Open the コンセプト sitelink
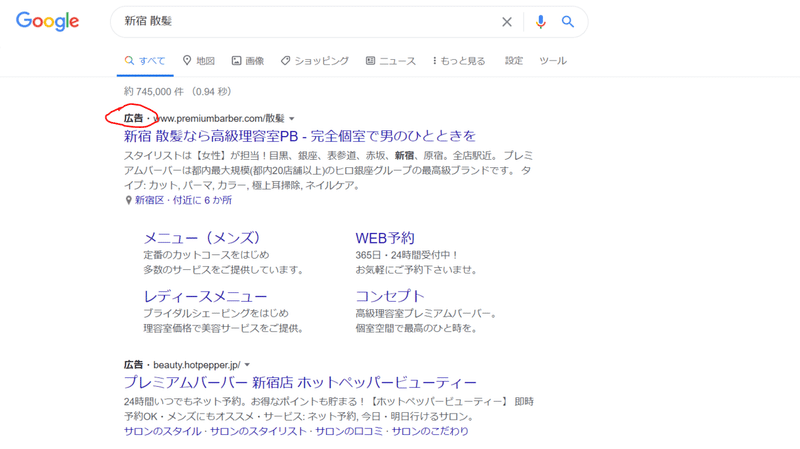Screen dimensions: 800x449 [x=390, y=296]
